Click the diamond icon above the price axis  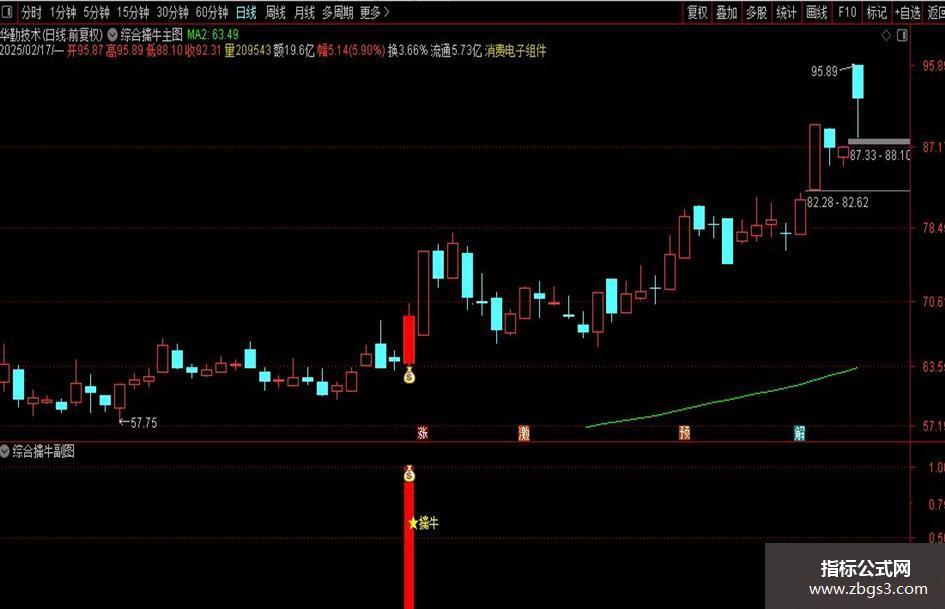(x=886, y=36)
